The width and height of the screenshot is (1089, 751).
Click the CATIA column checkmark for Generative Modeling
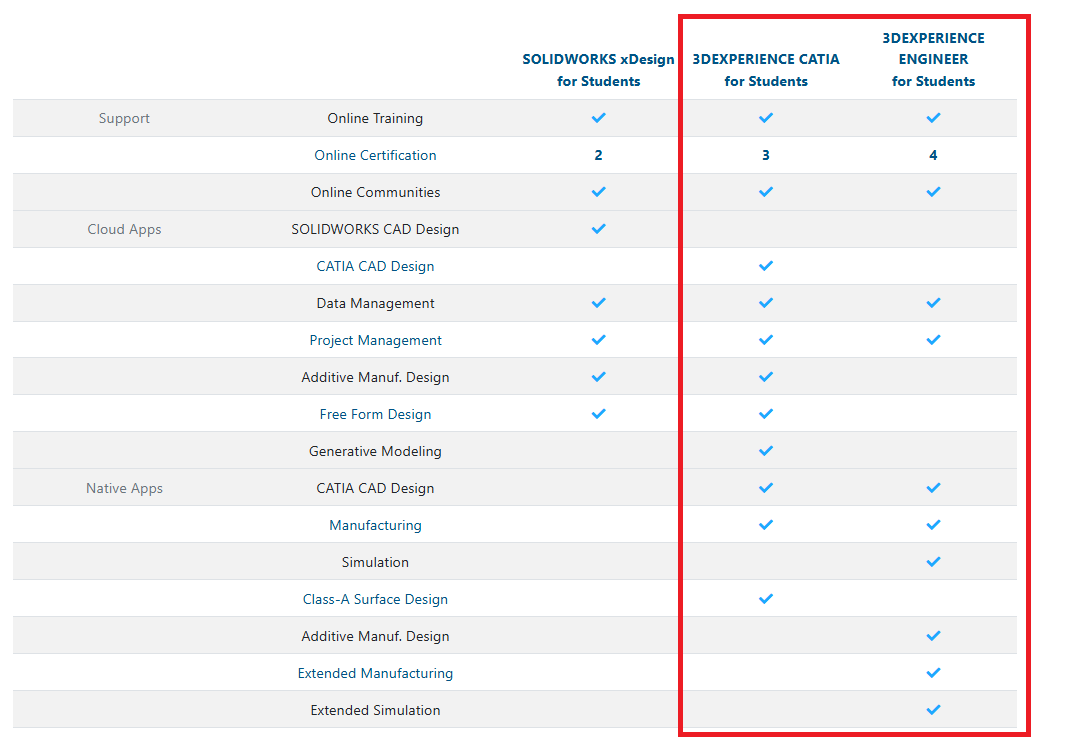pyautogui.click(x=766, y=451)
